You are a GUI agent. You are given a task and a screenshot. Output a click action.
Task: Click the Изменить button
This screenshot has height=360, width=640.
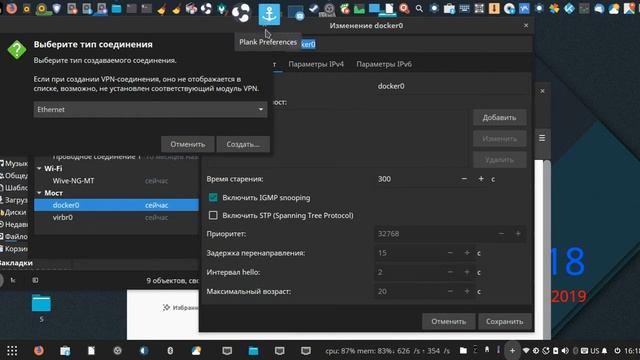click(x=500, y=139)
